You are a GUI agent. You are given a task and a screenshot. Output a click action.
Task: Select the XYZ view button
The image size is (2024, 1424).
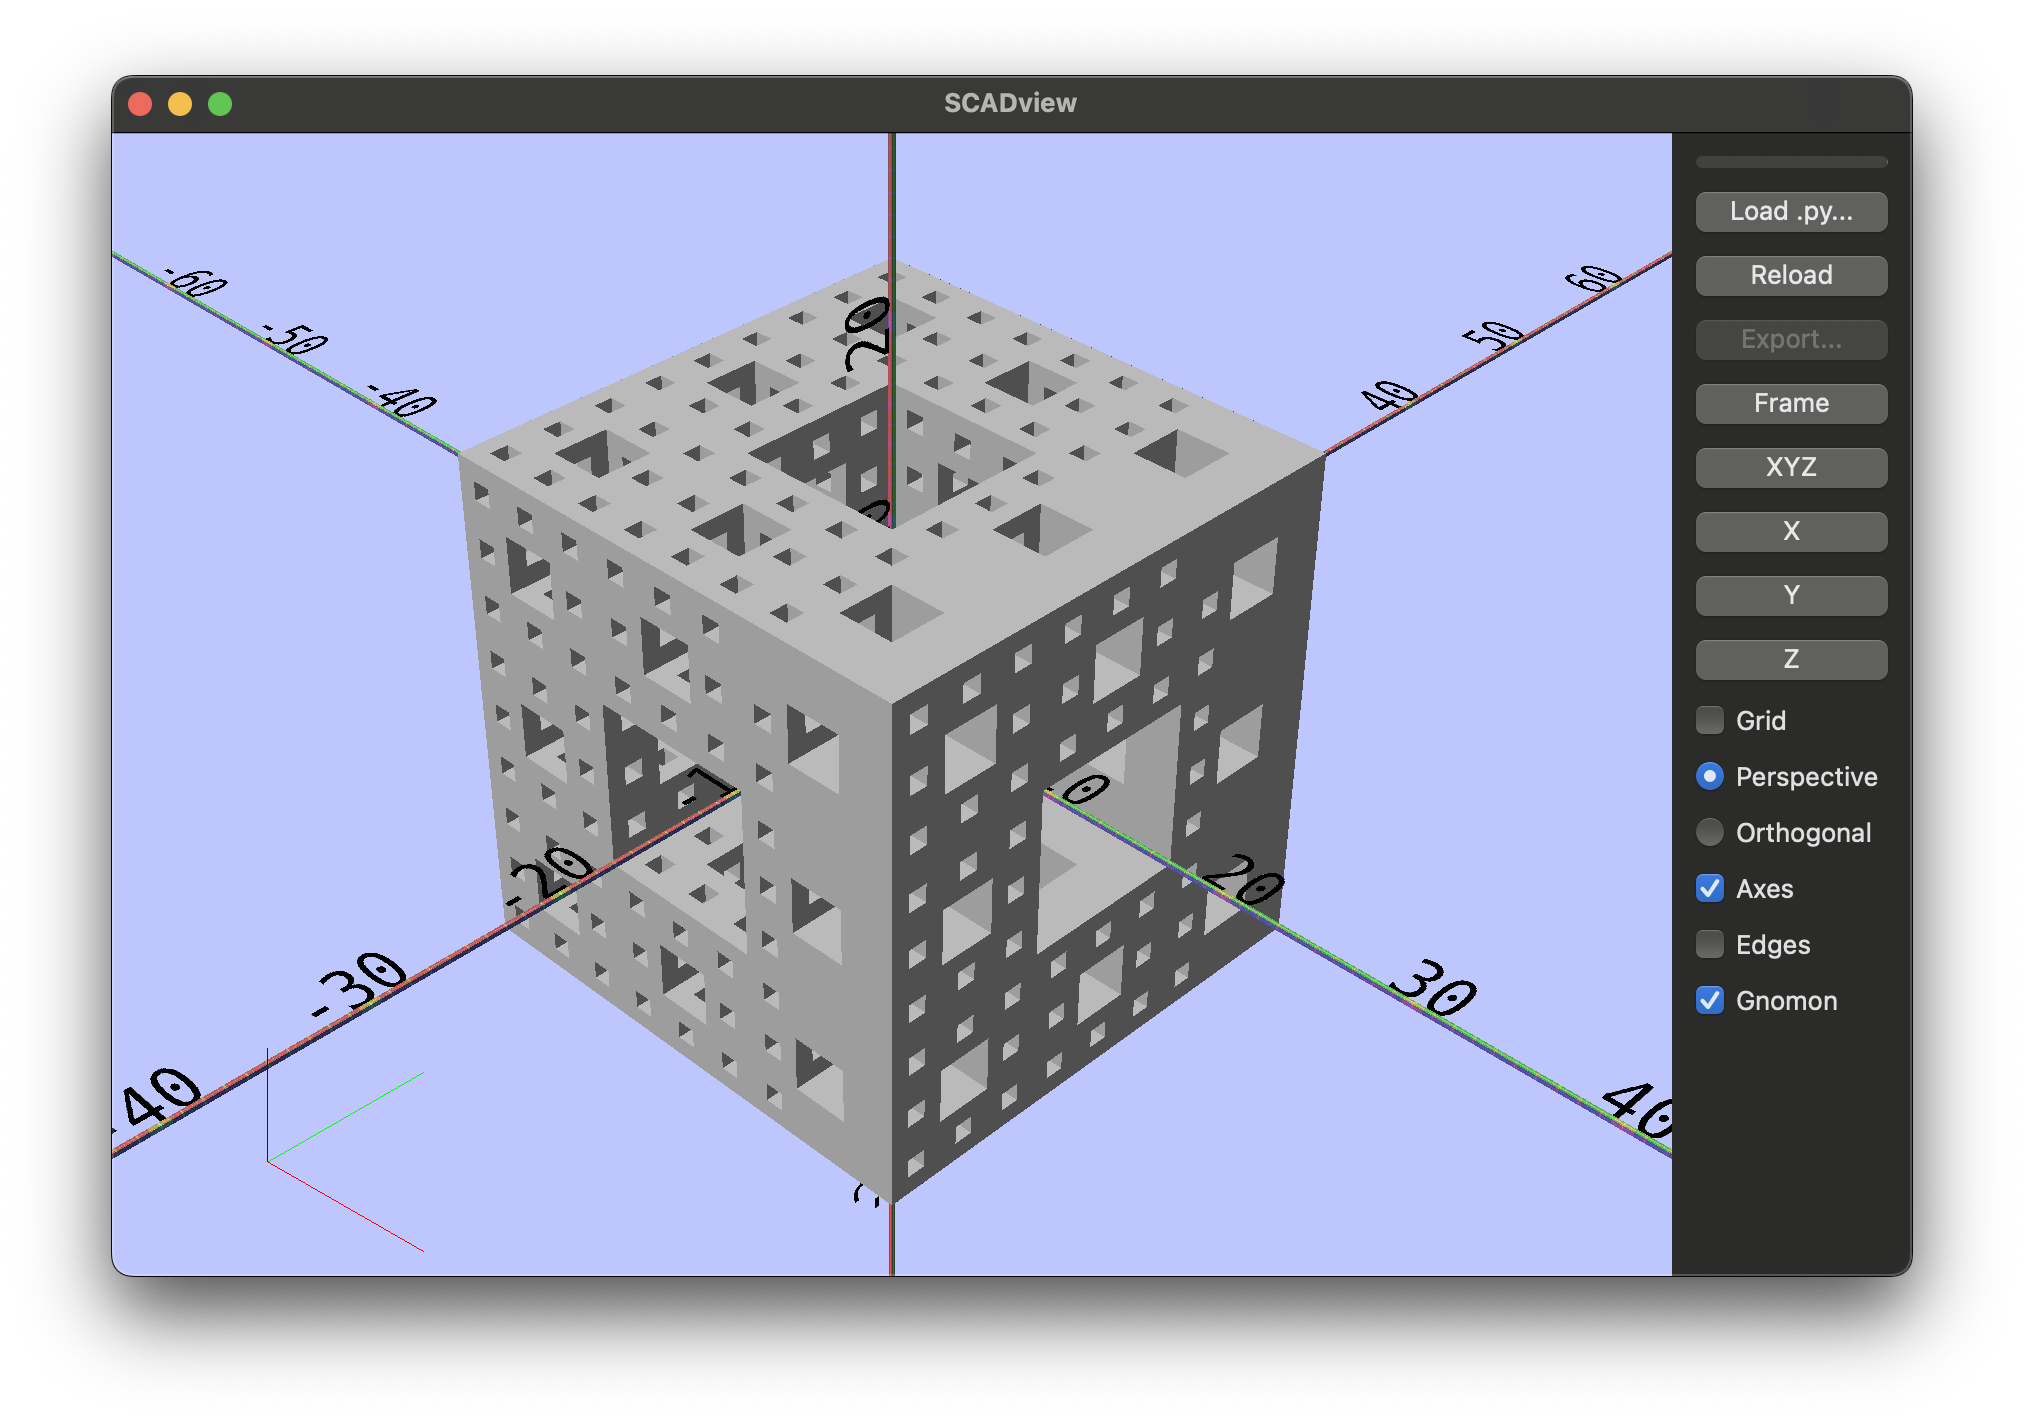tap(1791, 467)
